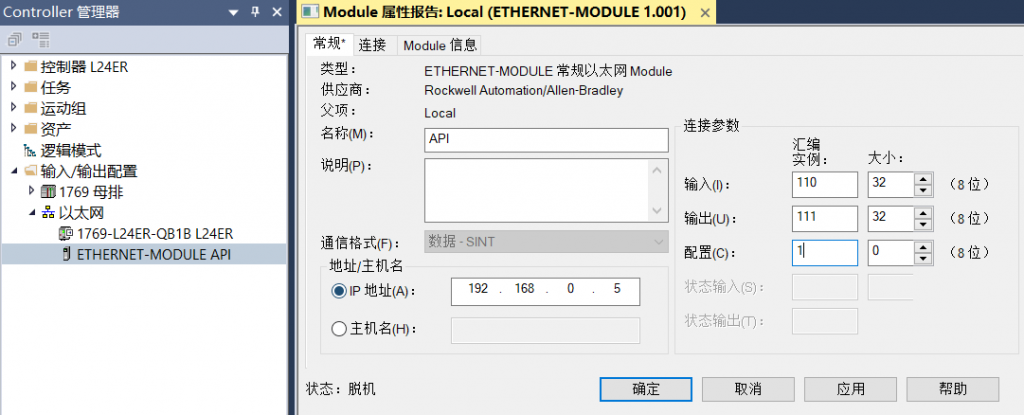Click the 逻辑模式 icon
The width and height of the screenshot is (1024, 415).
[x=30, y=150]
